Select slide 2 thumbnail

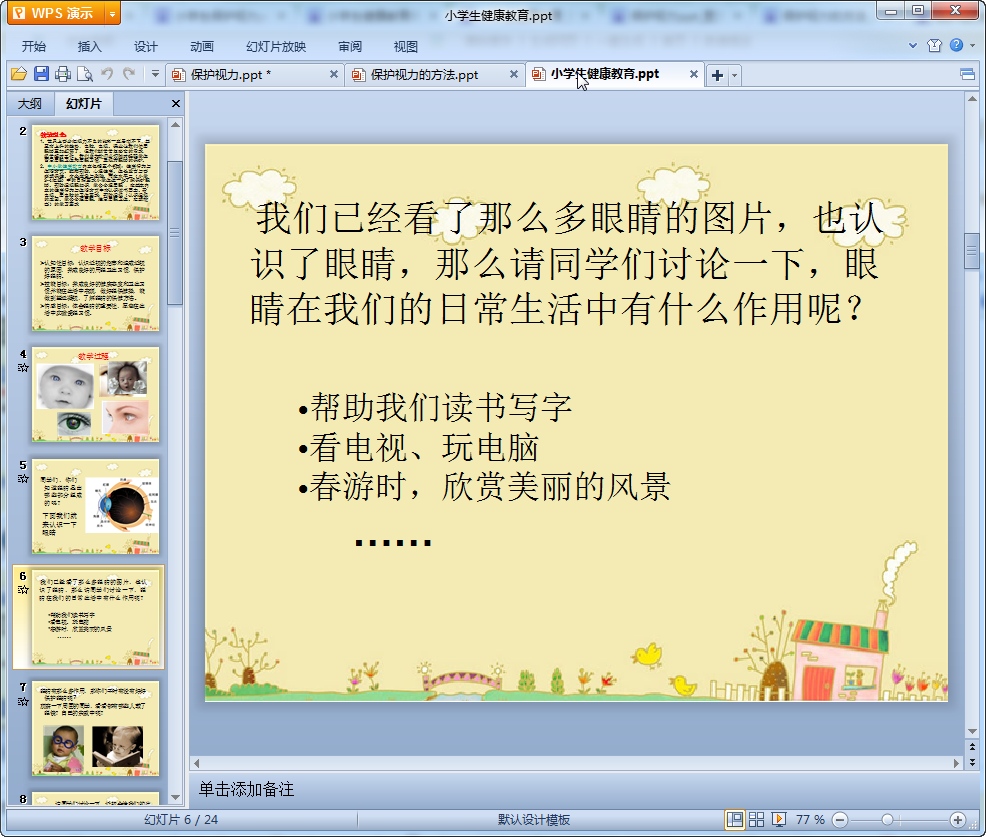[96, 172]
